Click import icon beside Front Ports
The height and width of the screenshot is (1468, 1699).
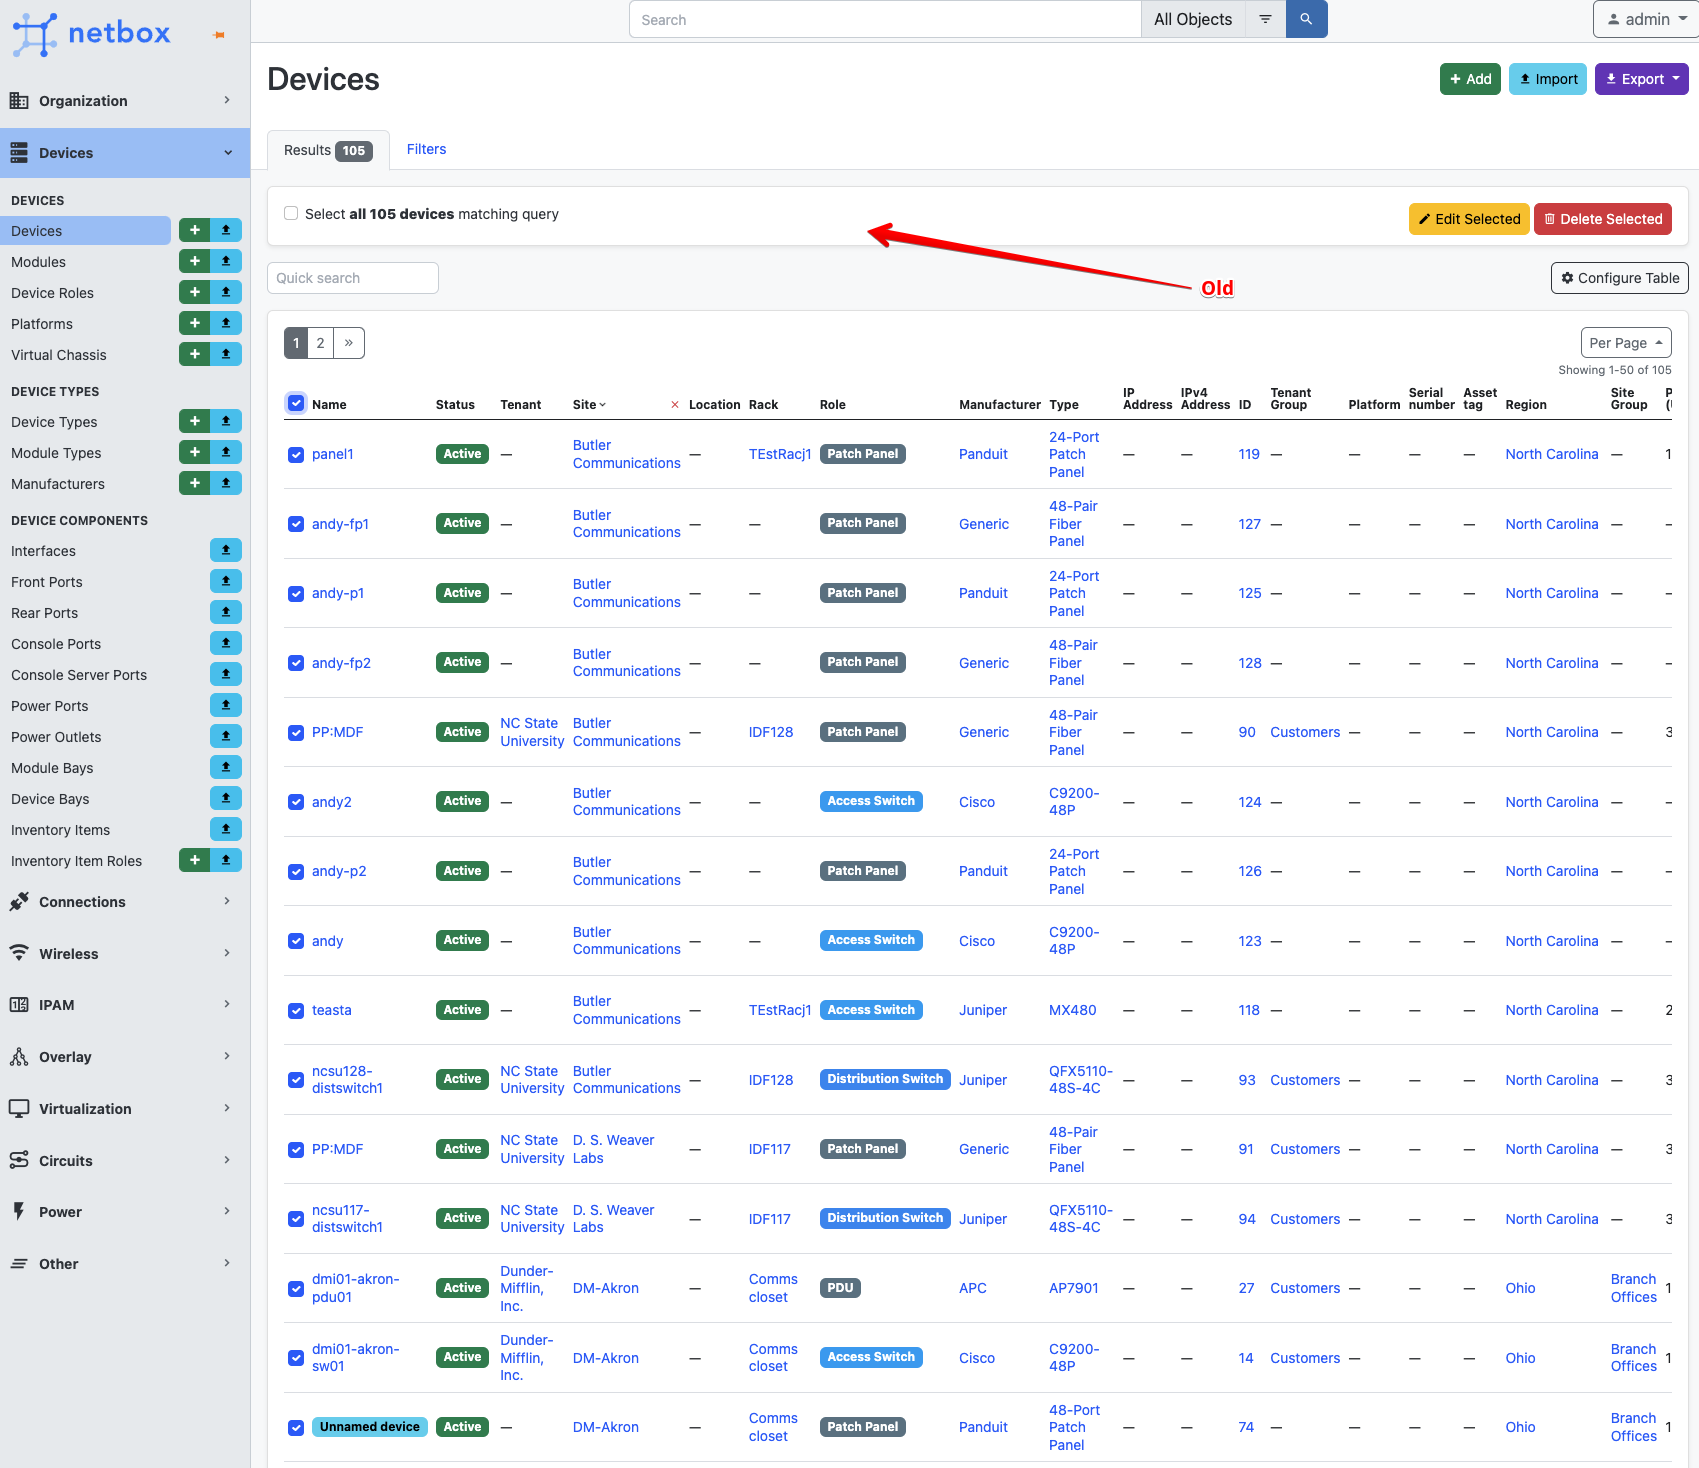[226, 582]
